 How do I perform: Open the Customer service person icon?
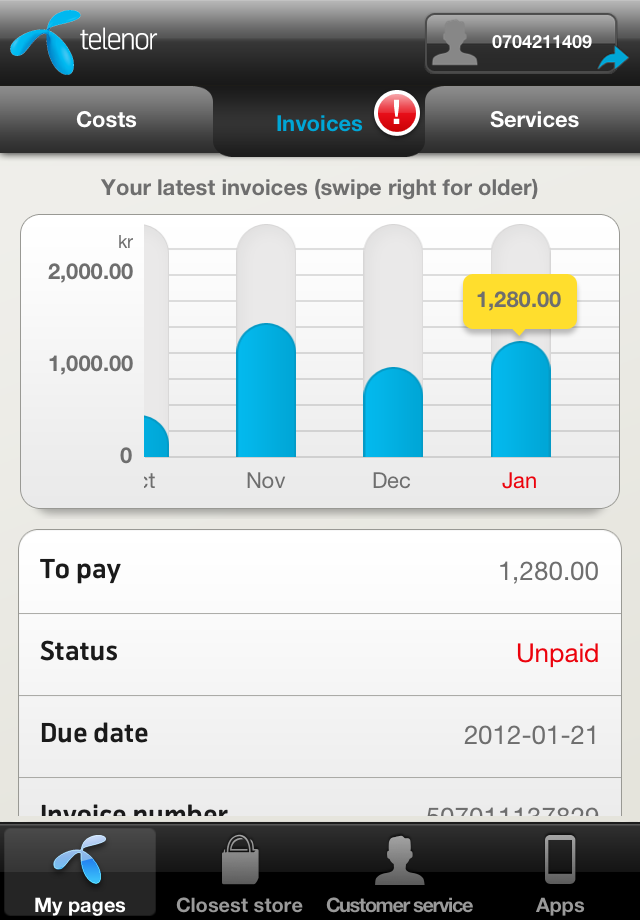tap(399, 859)
